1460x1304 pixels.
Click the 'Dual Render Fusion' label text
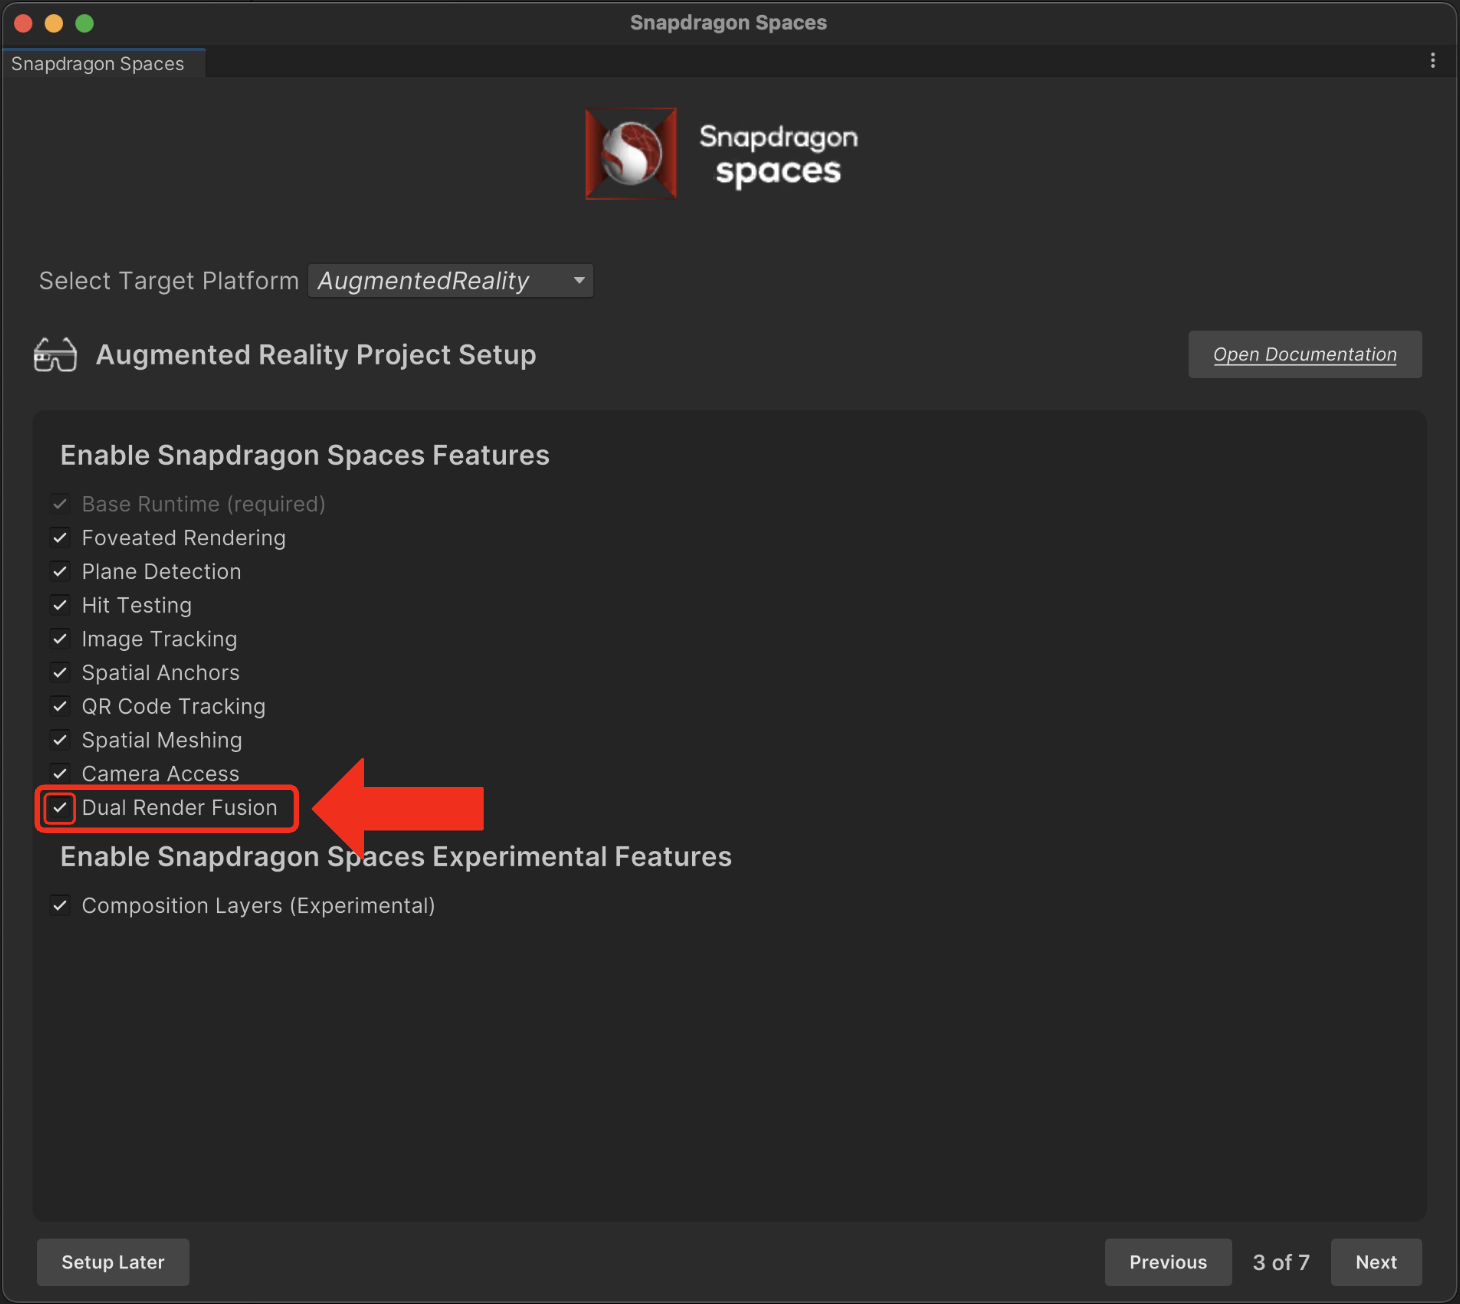pyautogui.click(x=180, y=808)
